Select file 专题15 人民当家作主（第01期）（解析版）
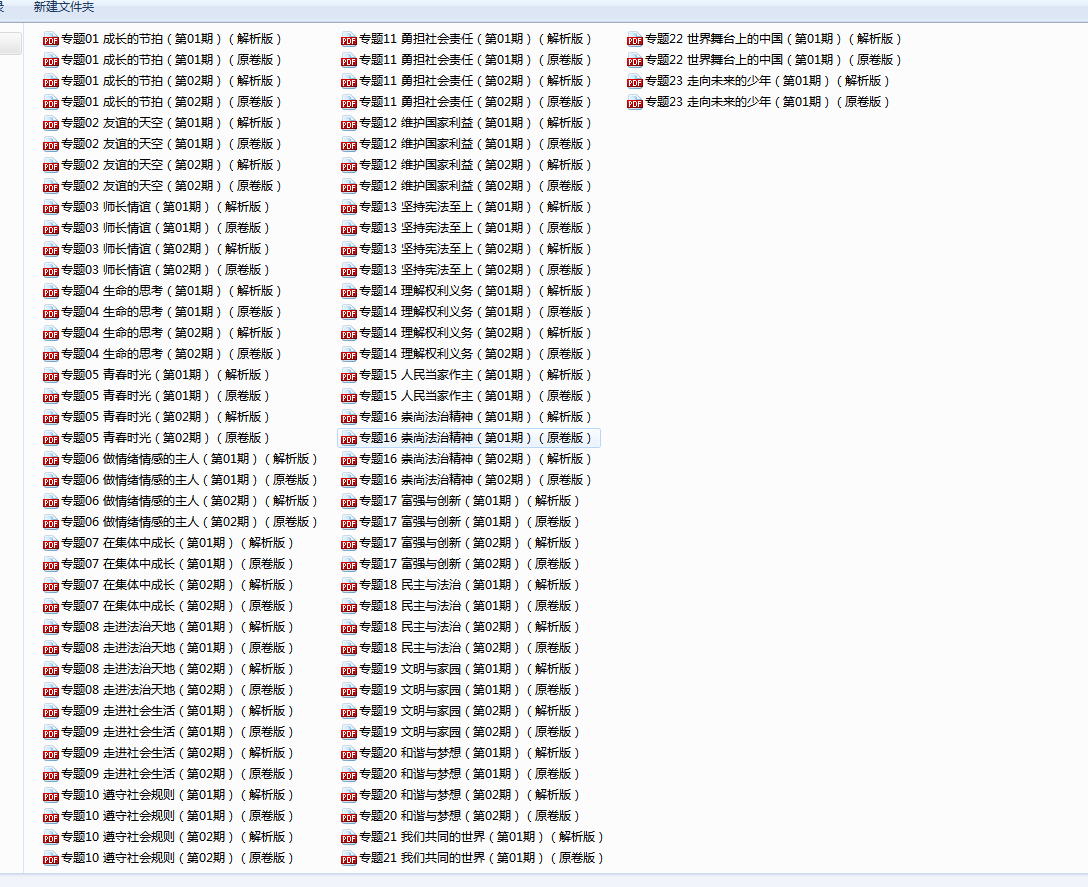 coord(468,375)
